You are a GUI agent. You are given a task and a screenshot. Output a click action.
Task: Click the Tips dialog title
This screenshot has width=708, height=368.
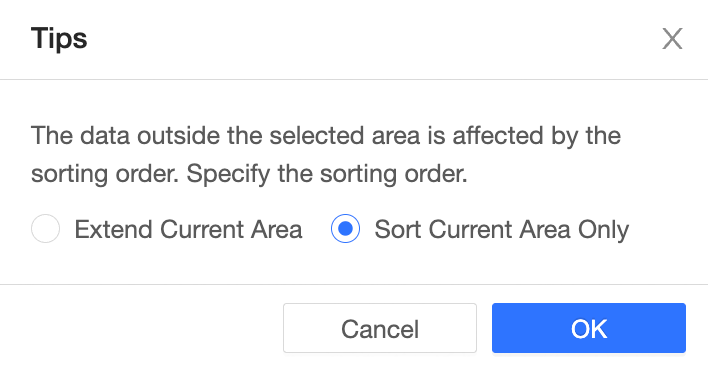click(x=59, y=39)
